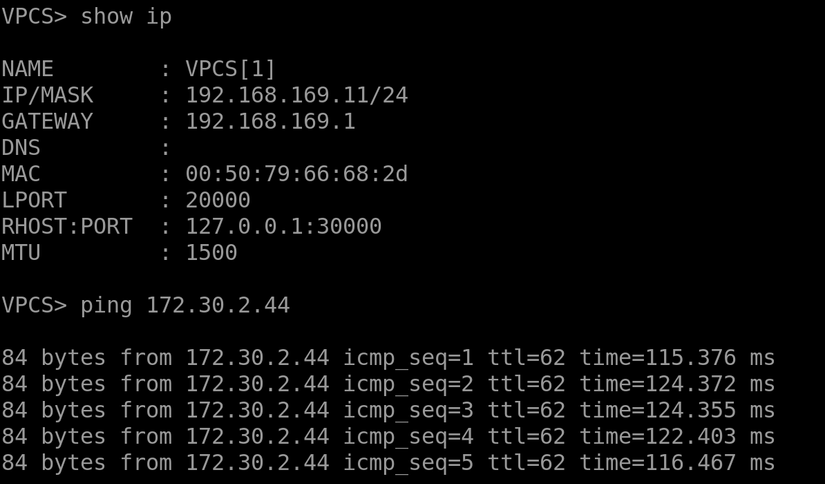Click the time=116.467 ms value
The image size is (825, 484).
click(677, 462)
